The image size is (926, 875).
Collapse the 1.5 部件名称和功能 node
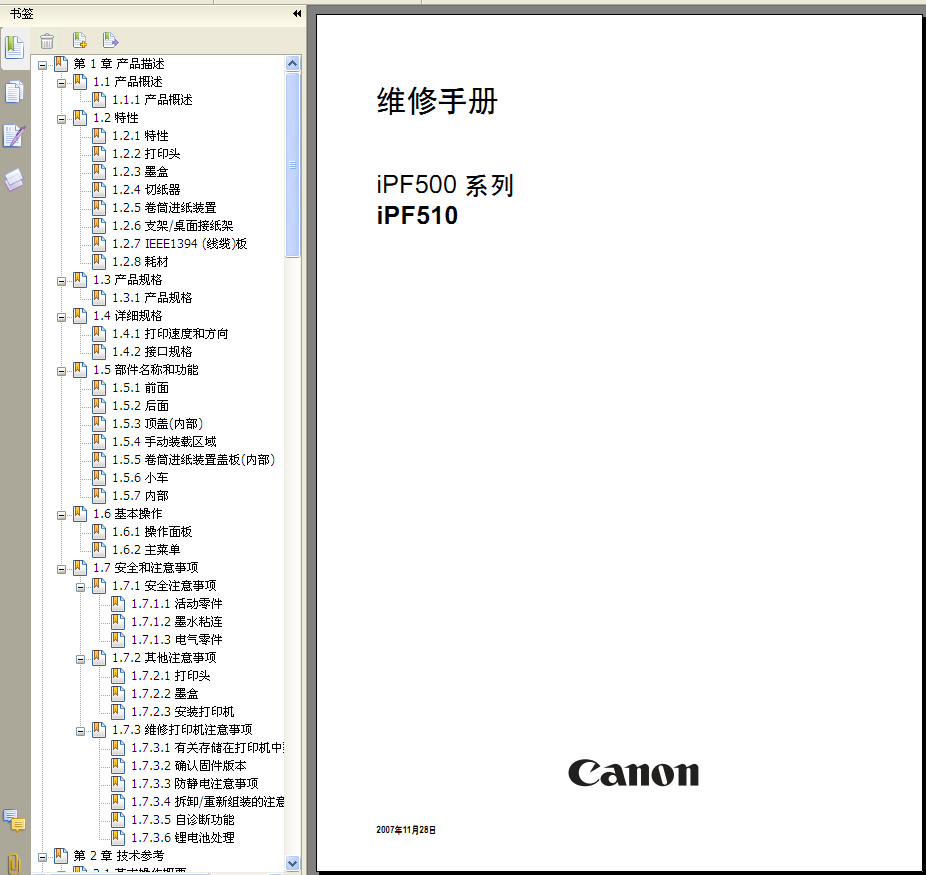(x=61, y=371)
